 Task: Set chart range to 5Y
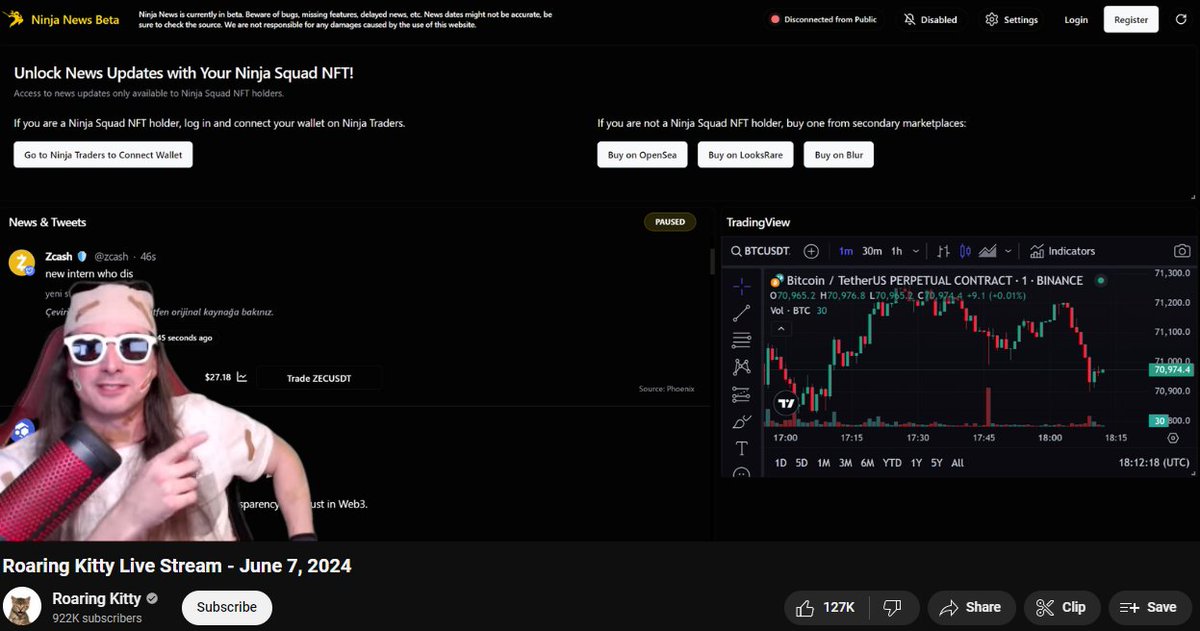(x=936, y=463)
